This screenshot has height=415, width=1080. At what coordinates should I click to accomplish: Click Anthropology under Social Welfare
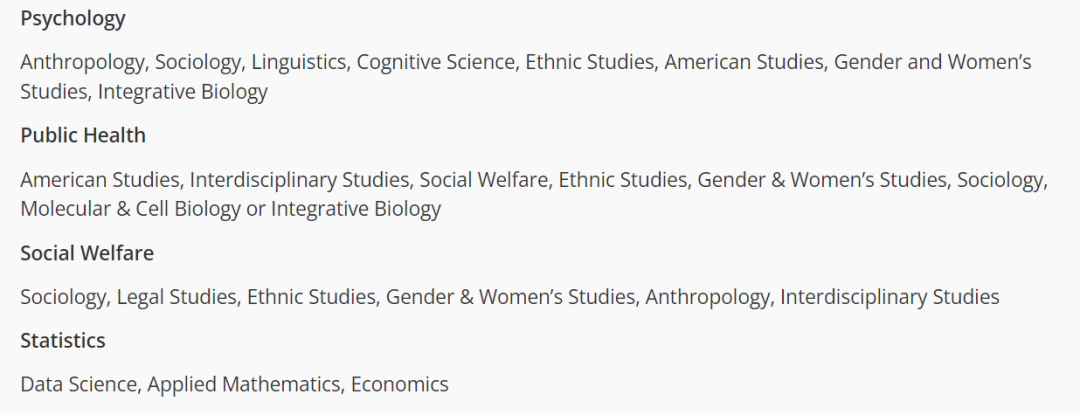pos(707,297)
